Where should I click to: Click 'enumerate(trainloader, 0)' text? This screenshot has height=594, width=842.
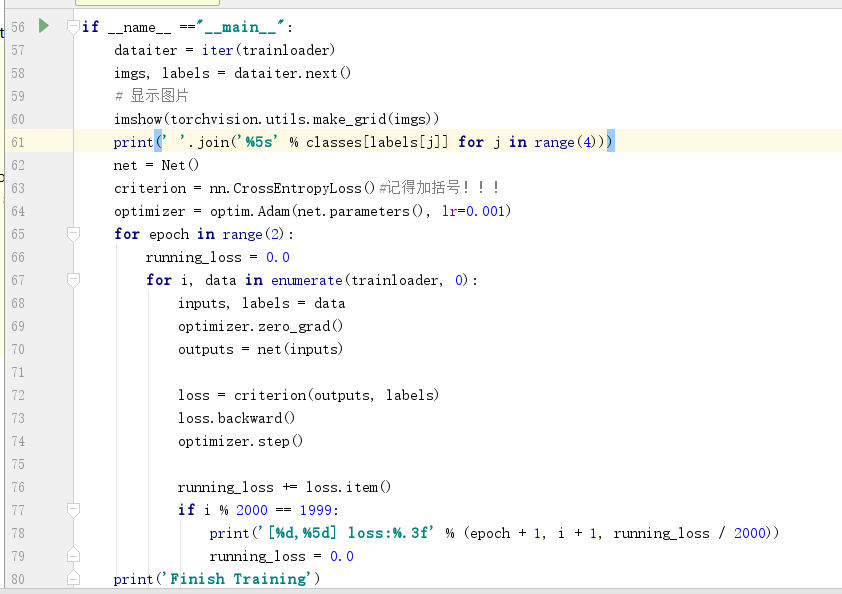point(369,280)
